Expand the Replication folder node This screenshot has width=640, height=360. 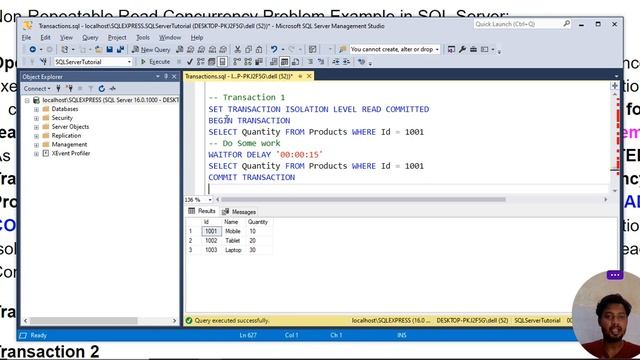tap(36, 136)
